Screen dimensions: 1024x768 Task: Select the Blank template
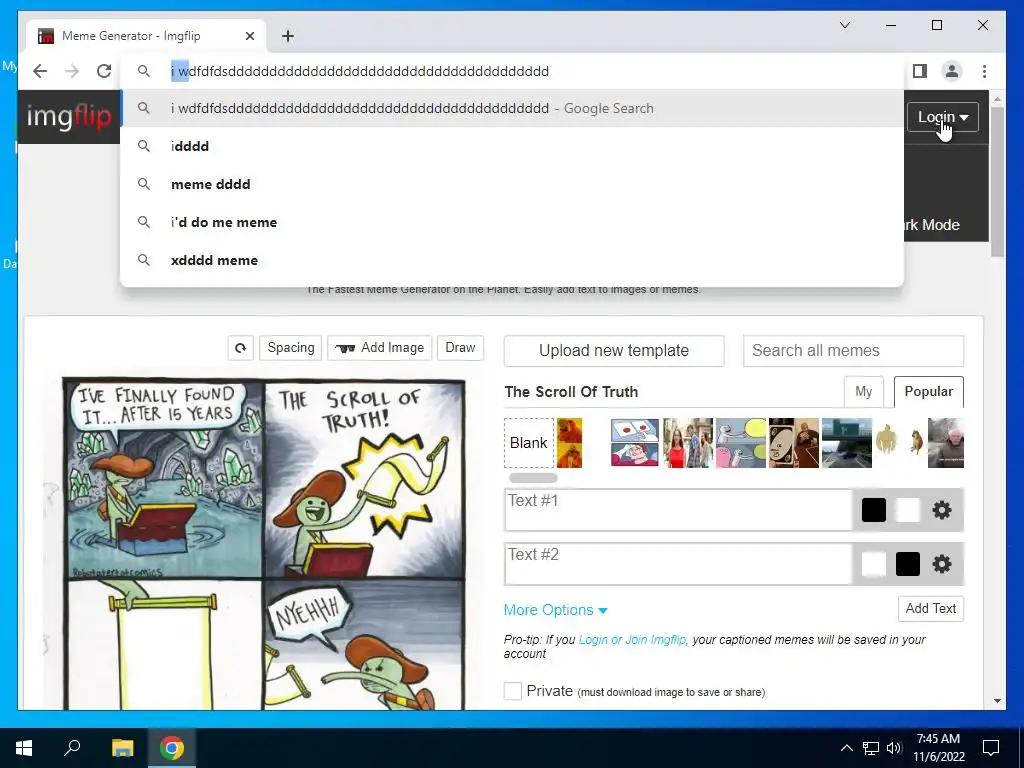click(x=529, y=443)
